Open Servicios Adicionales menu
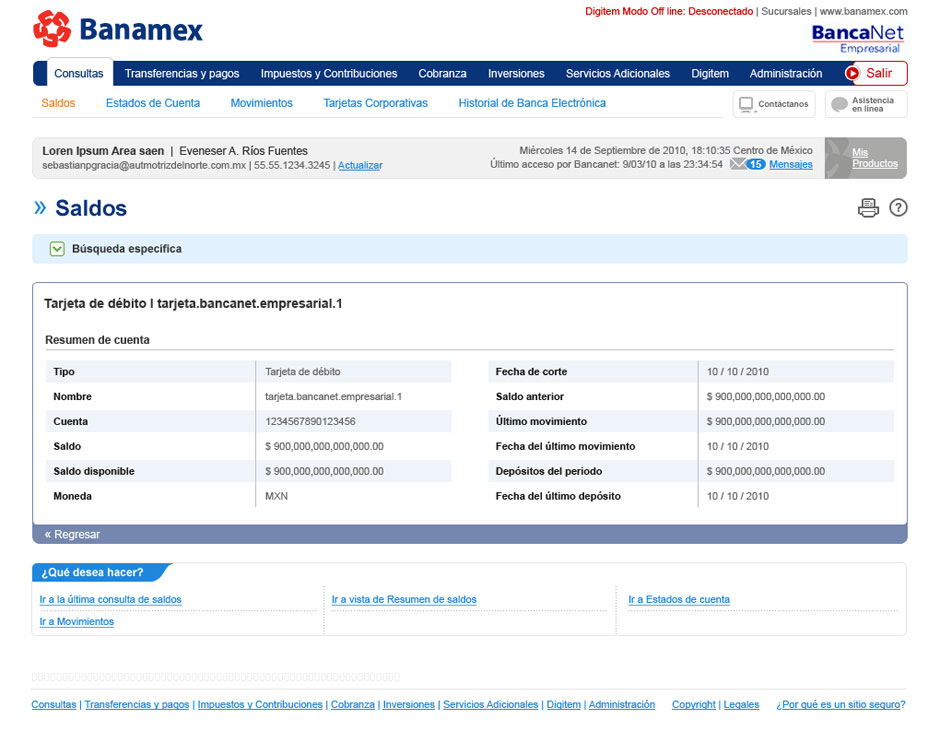 tap(617, 73)
